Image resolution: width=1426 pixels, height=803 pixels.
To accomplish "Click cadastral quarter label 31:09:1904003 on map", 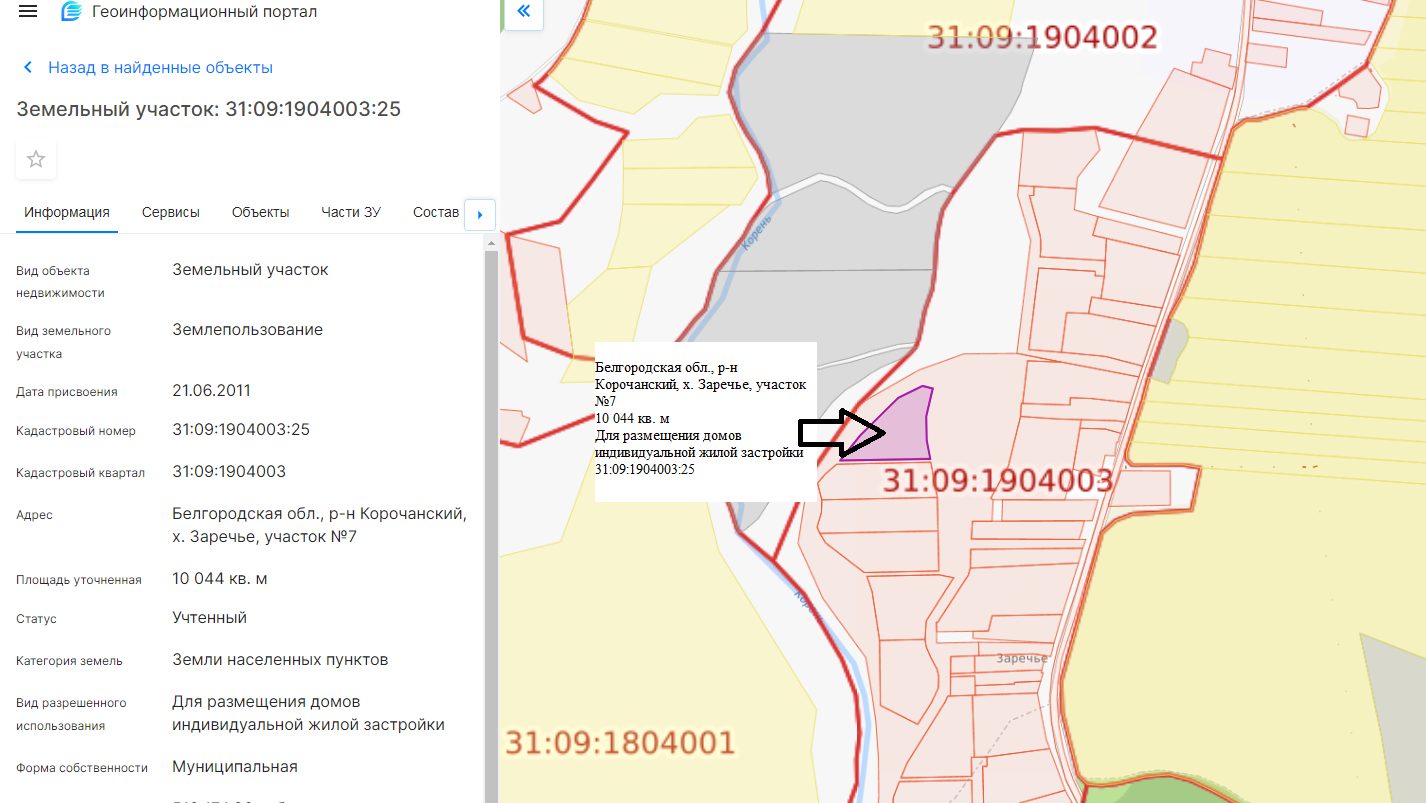I will (997, 481).
